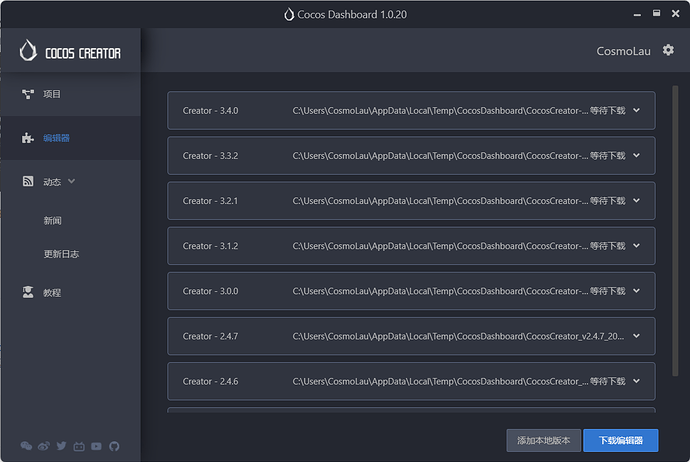Click the Creator - 3.1.2 label
Image resolution: width=690 pixels, height=462 pixels.
coord(210,246)
